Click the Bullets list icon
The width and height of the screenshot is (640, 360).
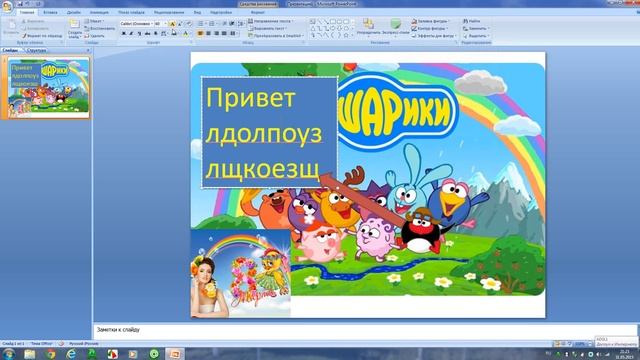tap(201, 24)
